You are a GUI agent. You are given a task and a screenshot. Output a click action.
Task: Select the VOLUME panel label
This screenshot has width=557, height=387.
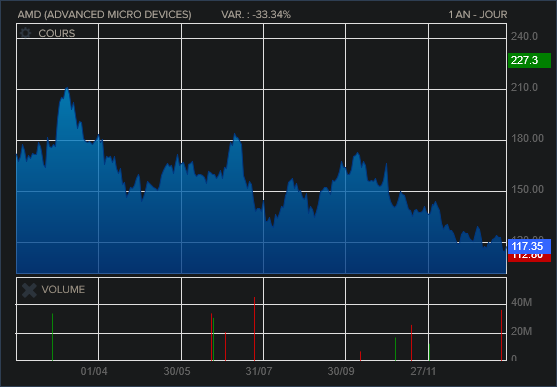[63, 290]
